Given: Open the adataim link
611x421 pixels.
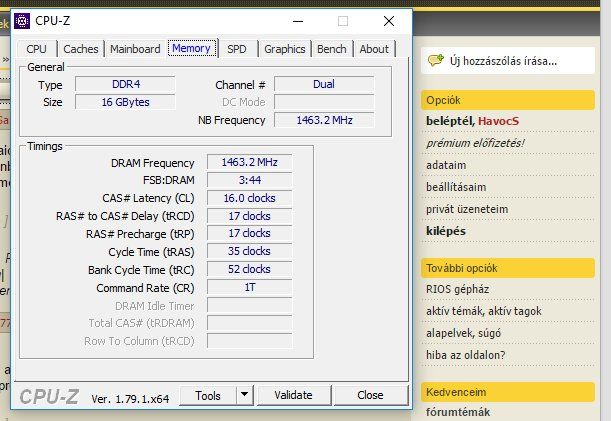Looking at the screenshot, I should (x=446, y=165).
